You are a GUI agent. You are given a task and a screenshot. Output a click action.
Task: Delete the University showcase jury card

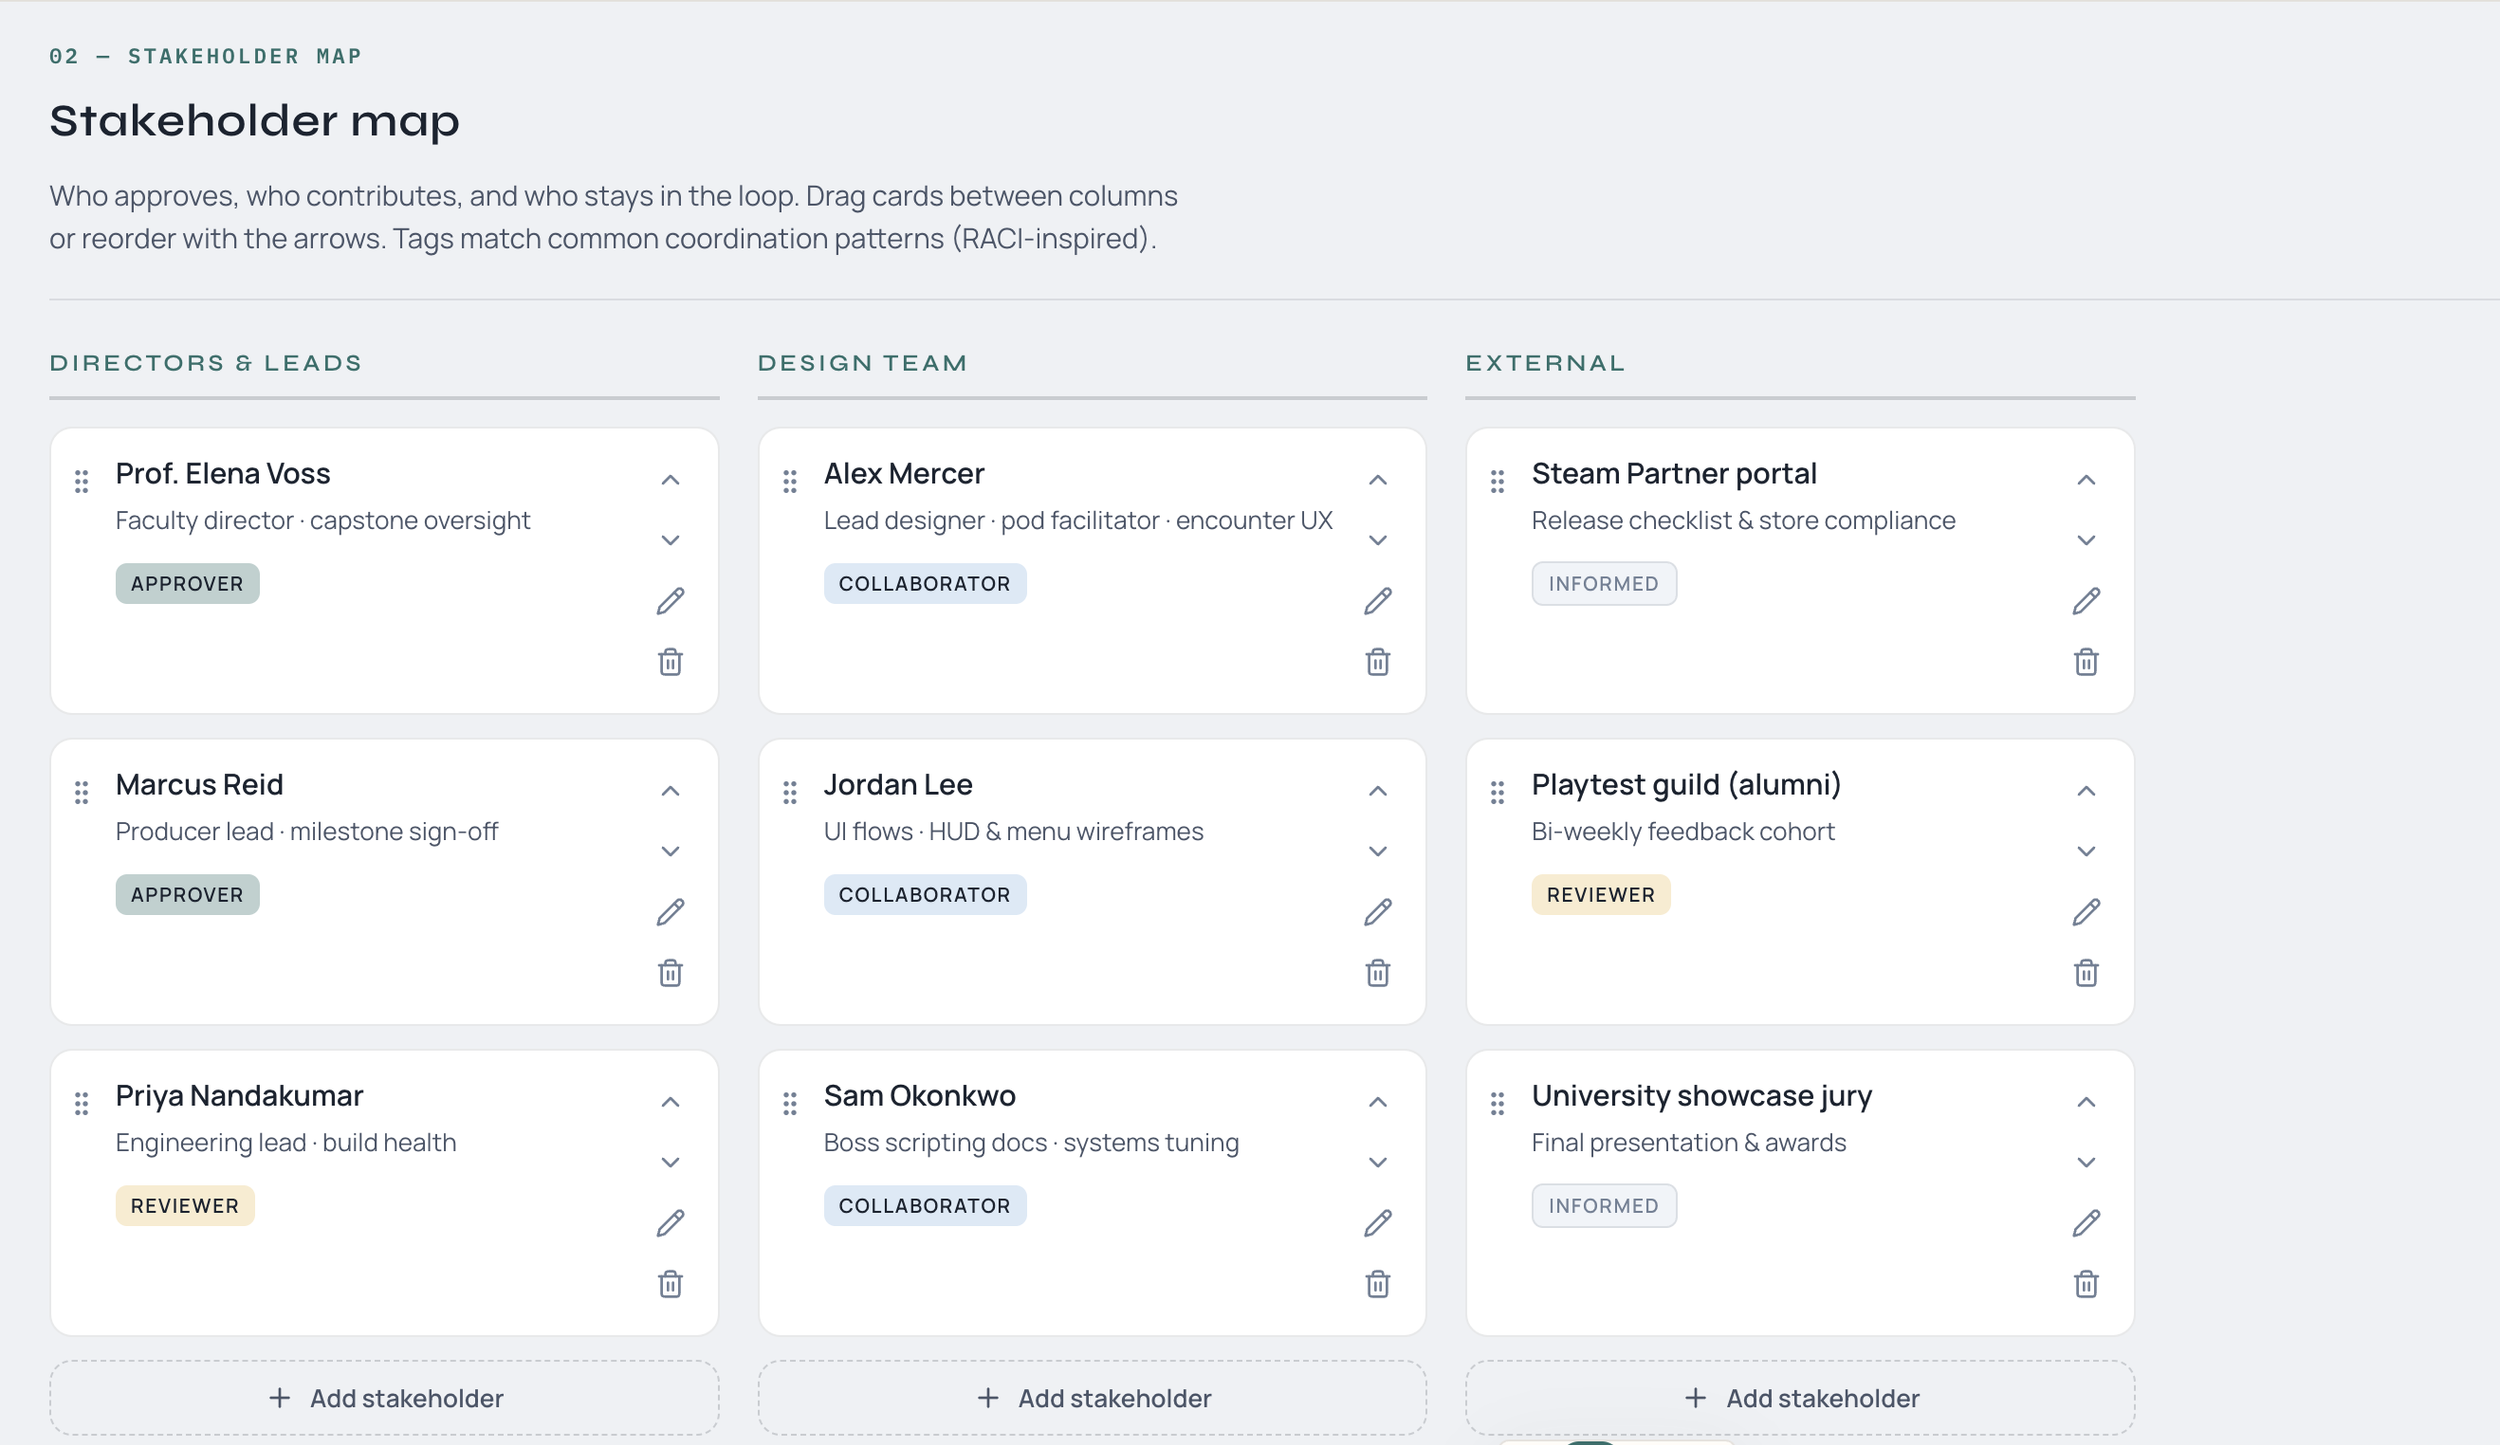point(2085,1284)
